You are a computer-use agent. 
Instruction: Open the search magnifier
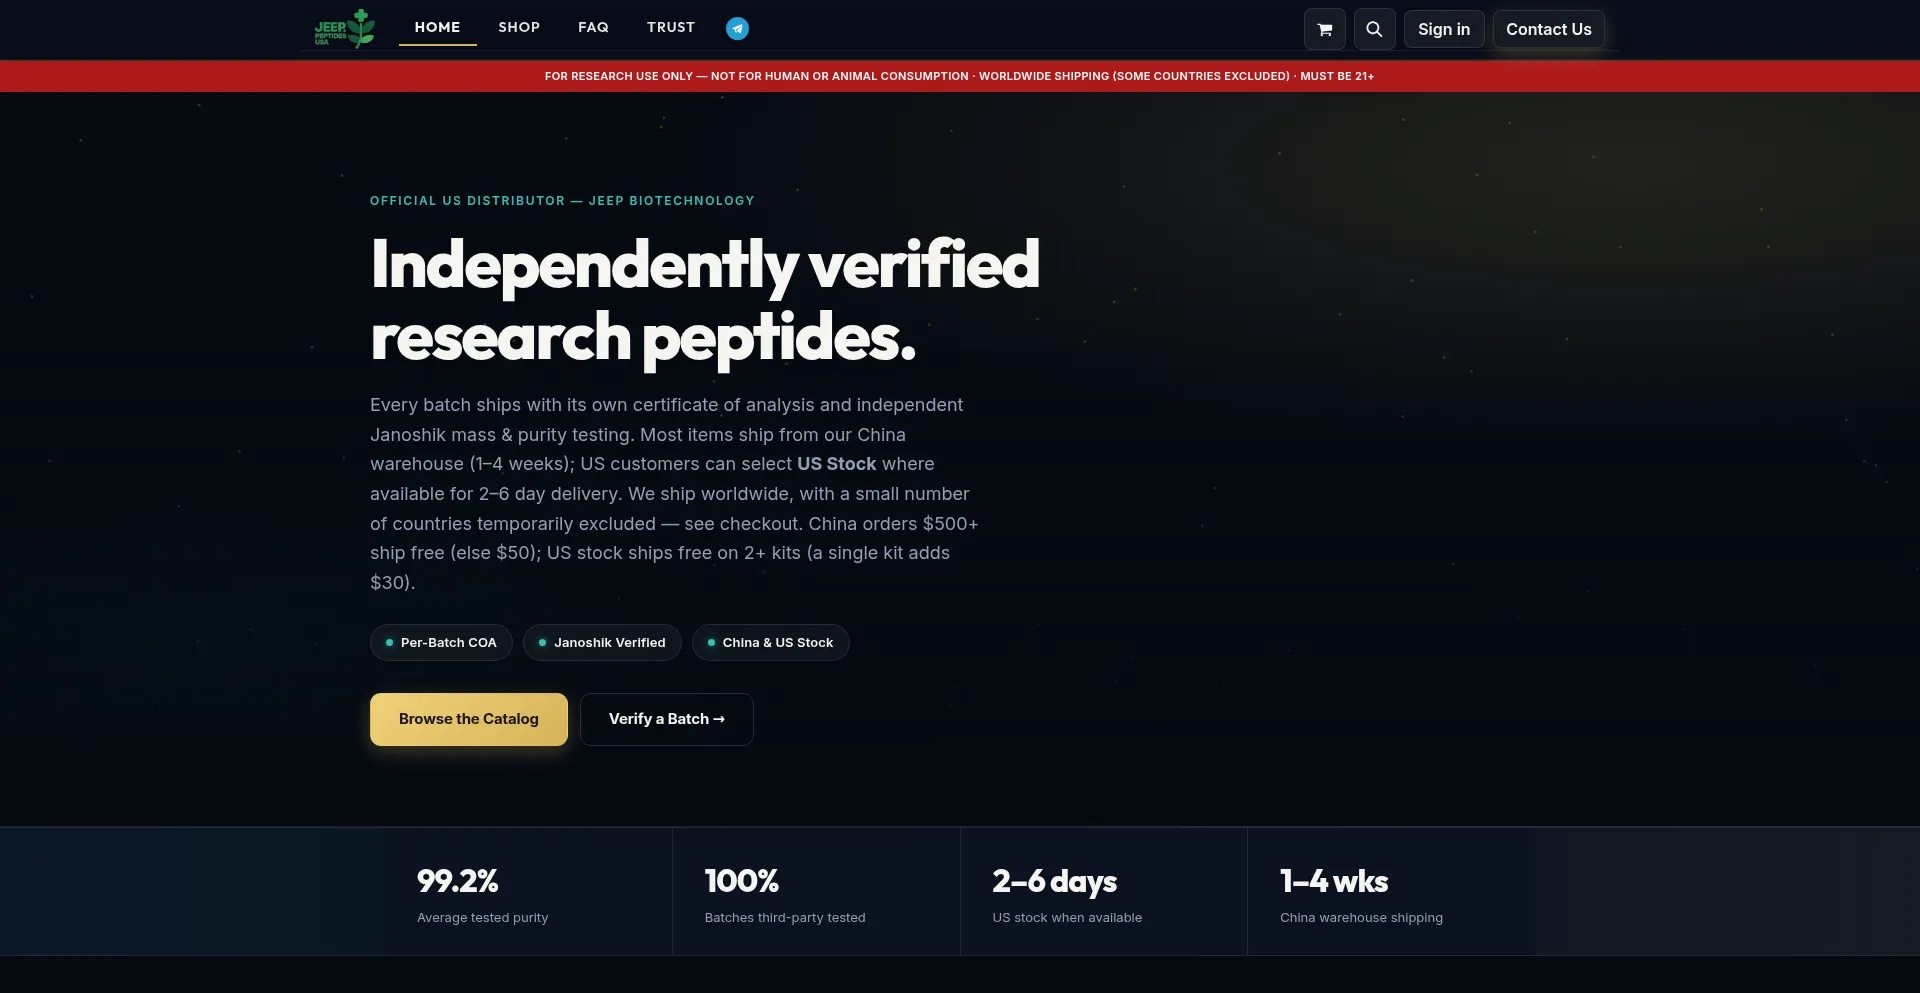(x=1374, y=29)
